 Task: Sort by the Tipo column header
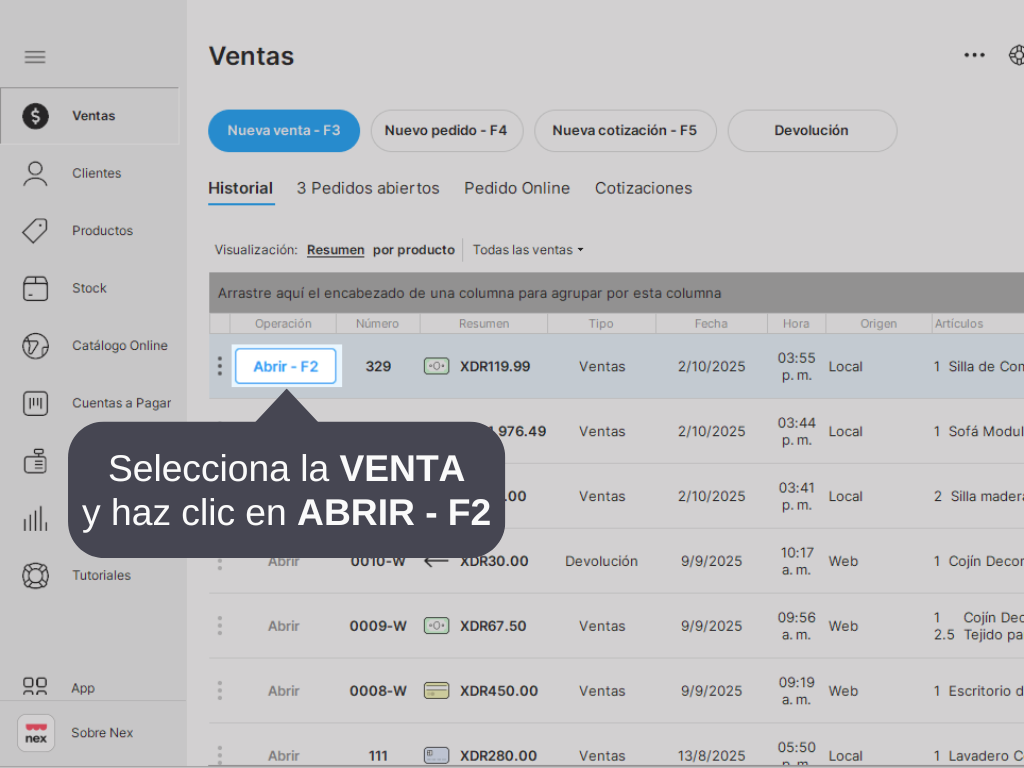pyautogui.click(x=601, y=323)
